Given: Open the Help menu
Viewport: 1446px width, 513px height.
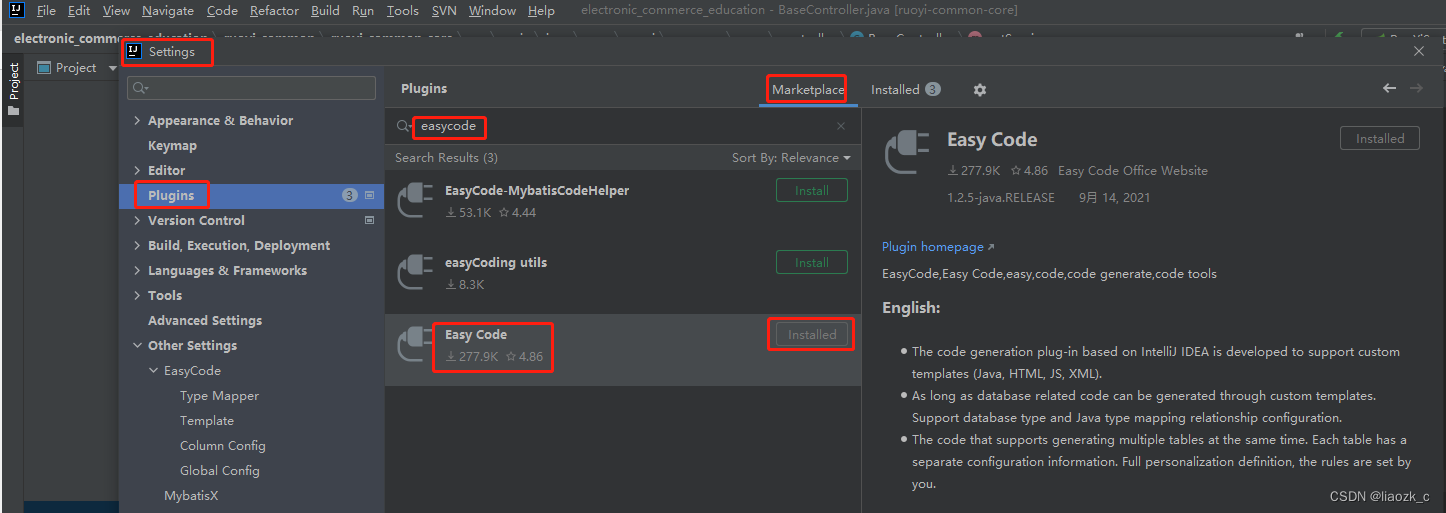Looking at the screenshot, I should pos(541,11).
